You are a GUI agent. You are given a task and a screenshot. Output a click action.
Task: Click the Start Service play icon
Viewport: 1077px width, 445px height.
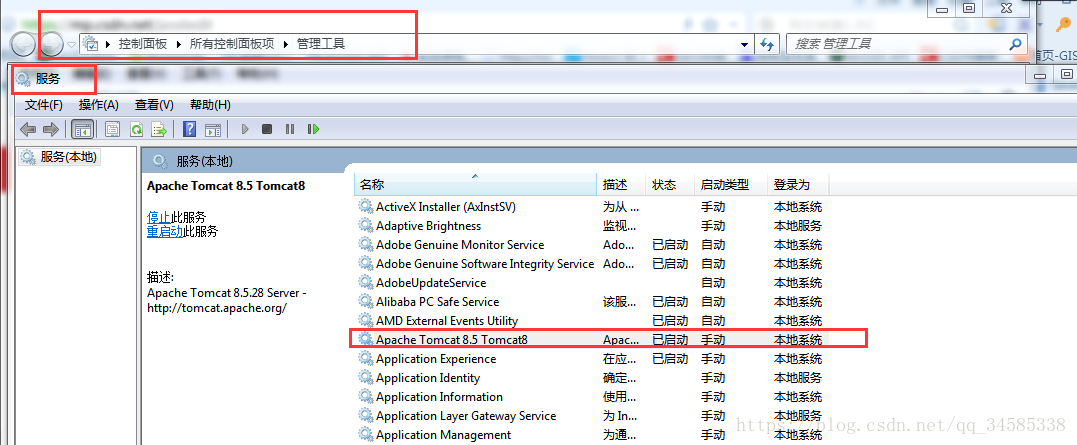pos(245,129)
